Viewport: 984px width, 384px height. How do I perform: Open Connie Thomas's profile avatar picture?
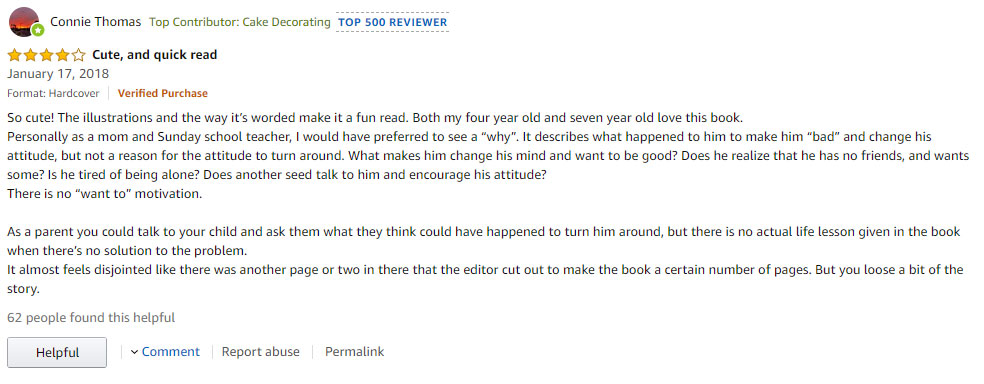(x=23, y=22)
